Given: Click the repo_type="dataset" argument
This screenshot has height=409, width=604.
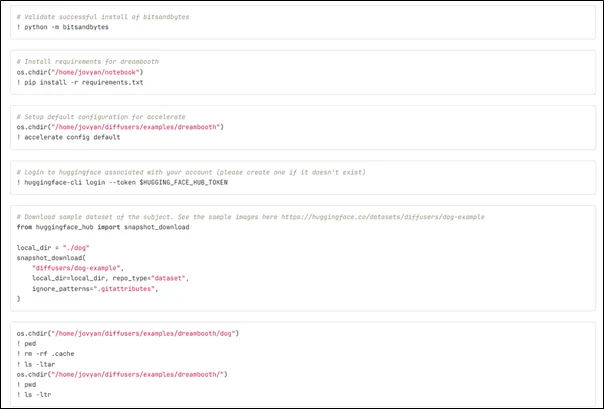Looking at the screenshot, I should click(x=153, y=278).
